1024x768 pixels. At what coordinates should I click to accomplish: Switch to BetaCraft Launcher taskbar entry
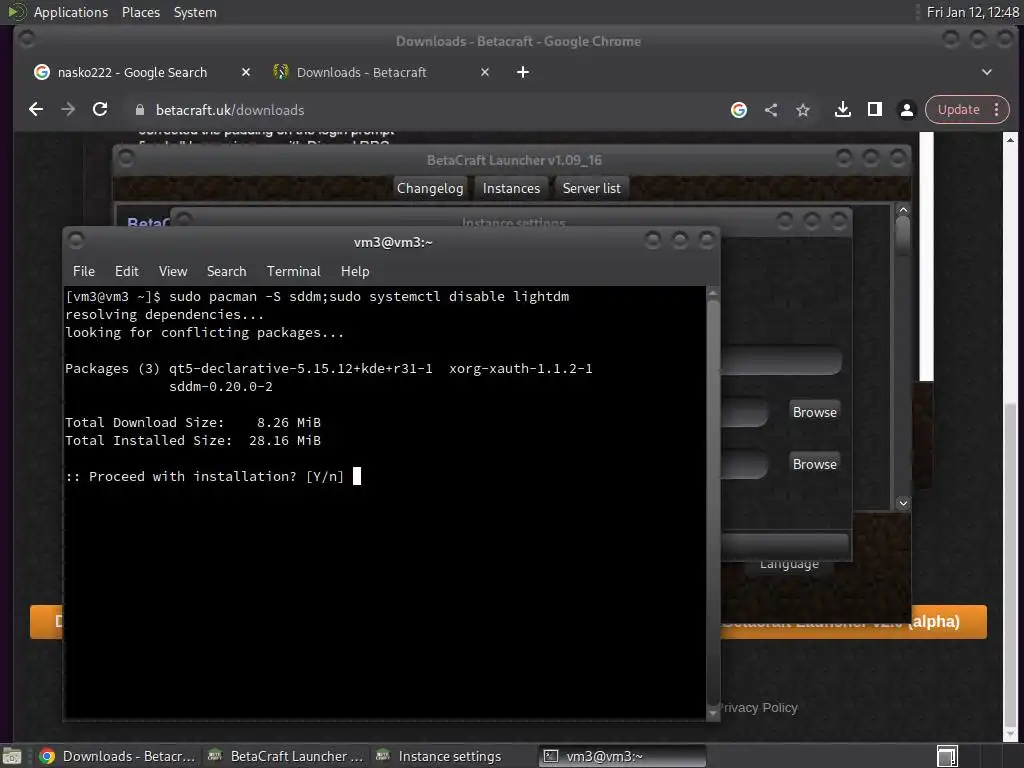(286, 756)
